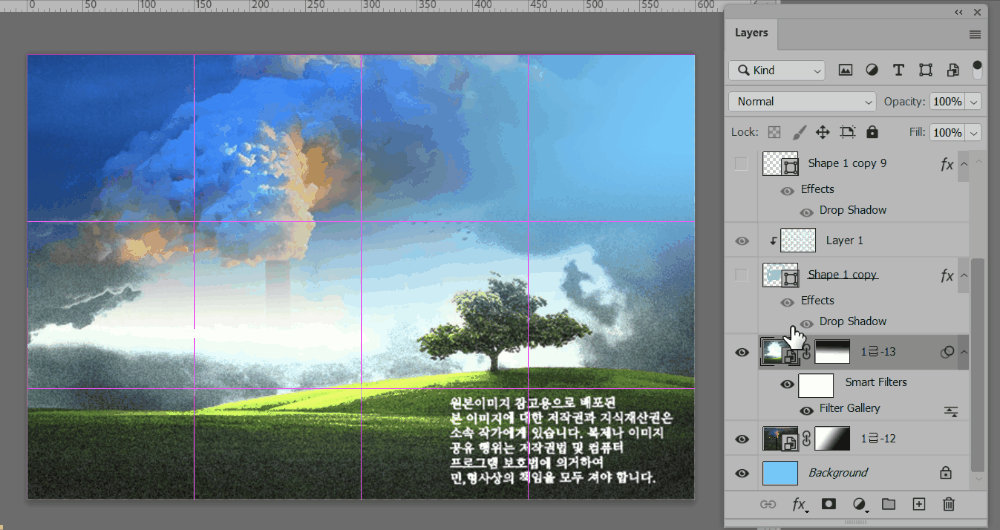Select the italic Background layer name
This screenshot has width=1000, height=530.
point(838,473)
